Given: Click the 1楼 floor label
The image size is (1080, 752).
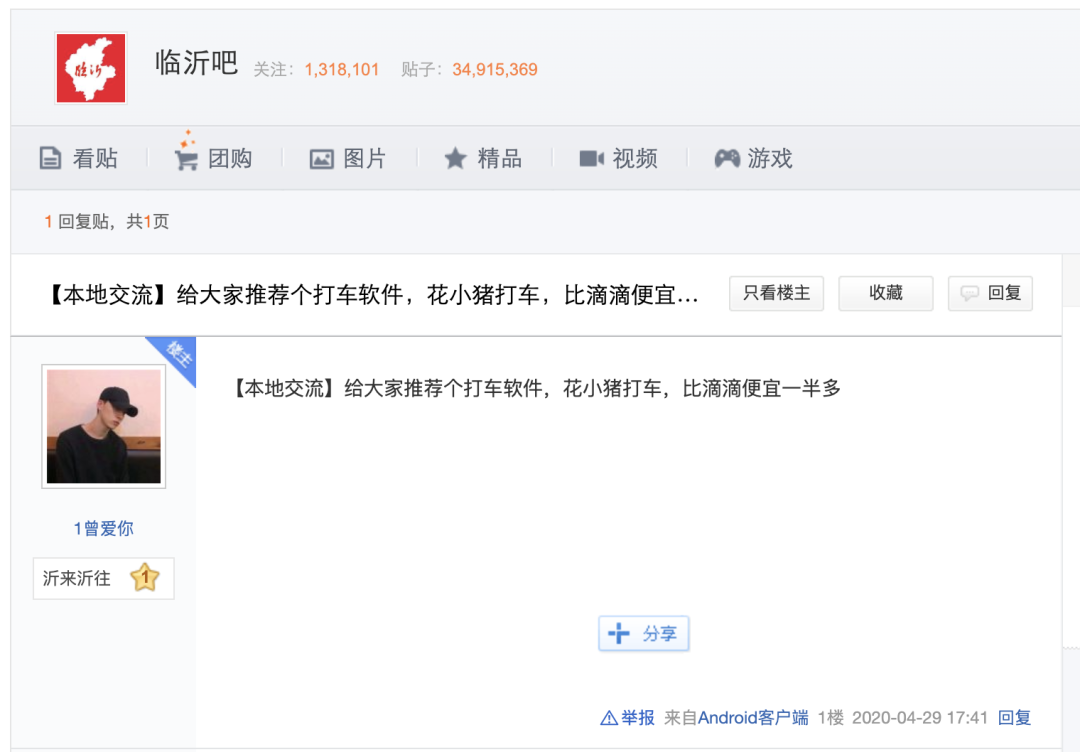Looking at the screenshot, I should (831, 718).
